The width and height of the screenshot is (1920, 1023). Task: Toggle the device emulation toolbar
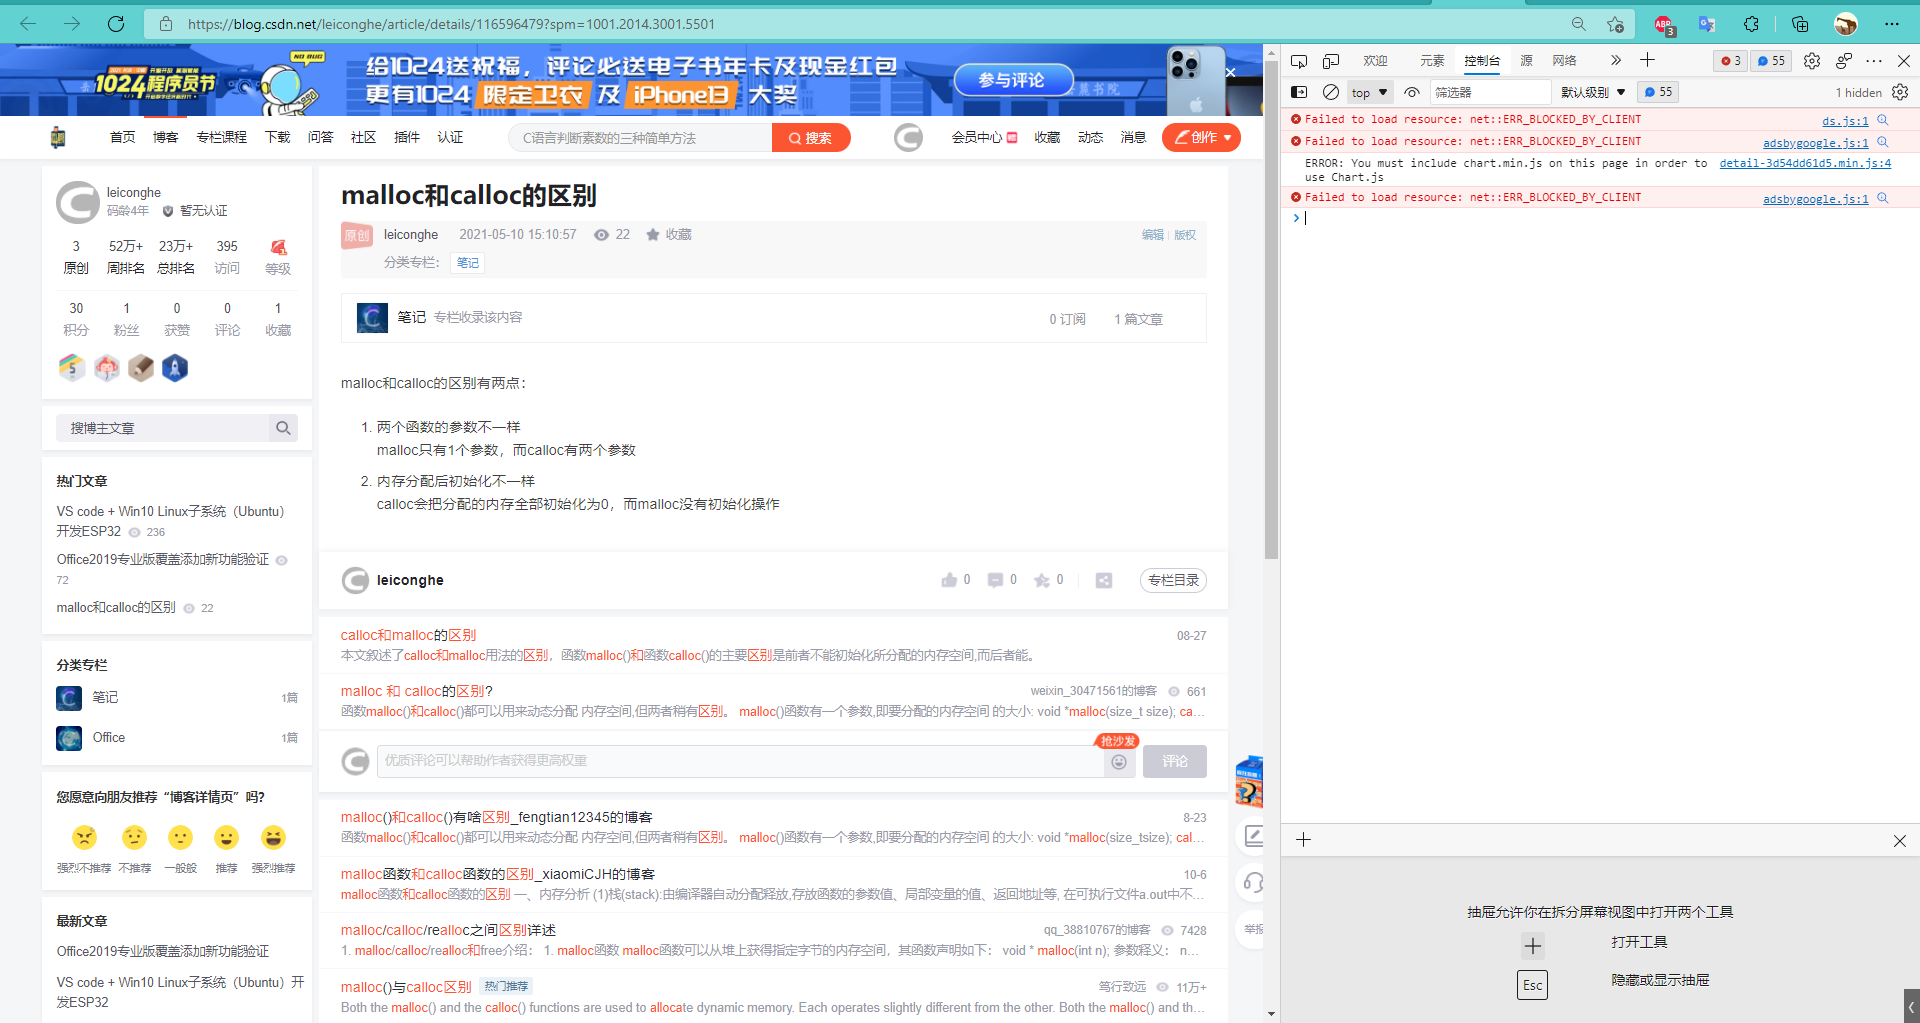(1331, 61)
